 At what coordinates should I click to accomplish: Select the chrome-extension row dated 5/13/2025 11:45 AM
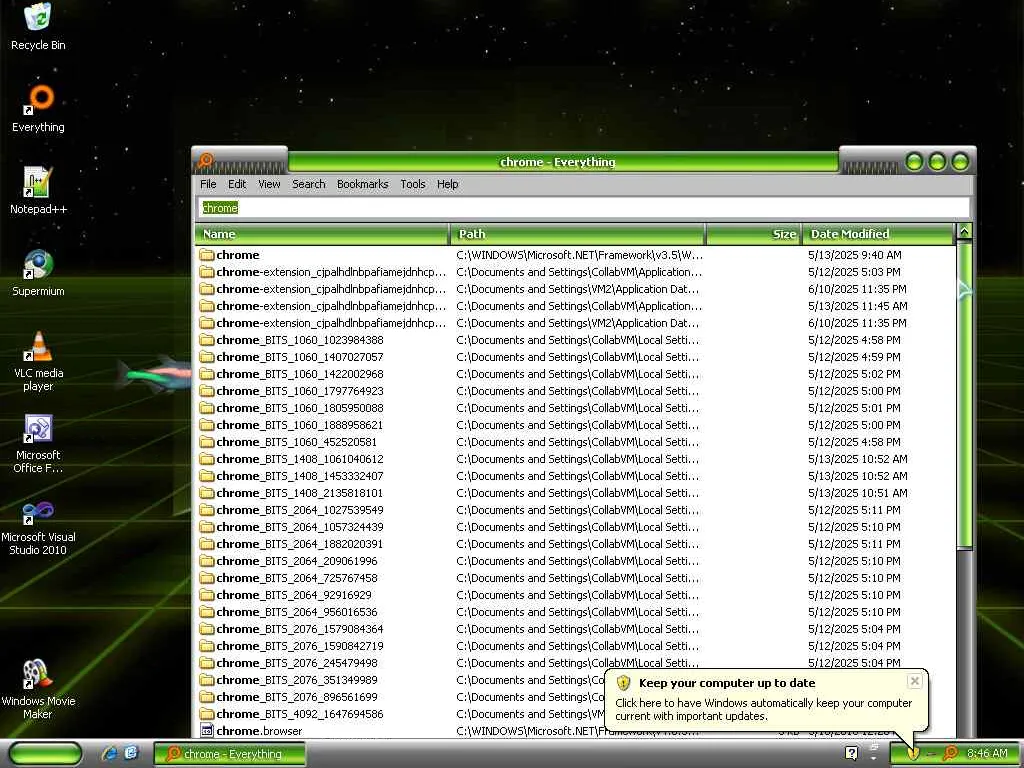click(575, 306)
